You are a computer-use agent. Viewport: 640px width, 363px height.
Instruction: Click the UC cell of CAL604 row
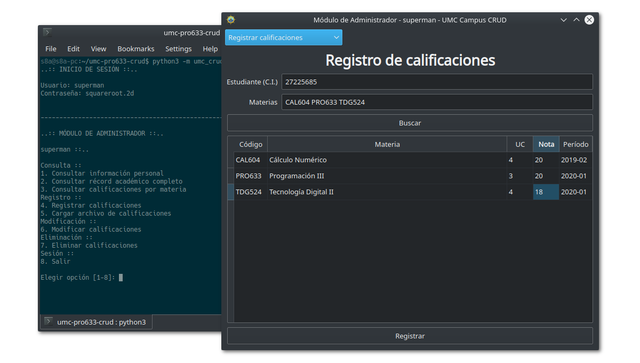tap(520, 160)
